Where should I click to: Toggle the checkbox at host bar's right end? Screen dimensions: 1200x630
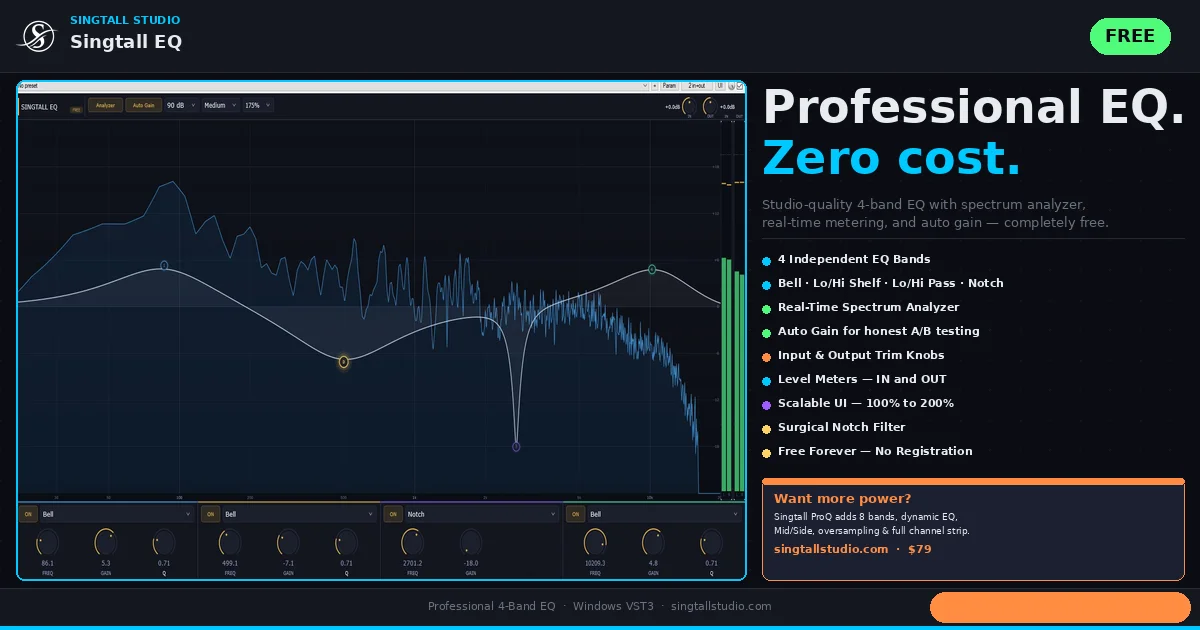coord(740,86)
